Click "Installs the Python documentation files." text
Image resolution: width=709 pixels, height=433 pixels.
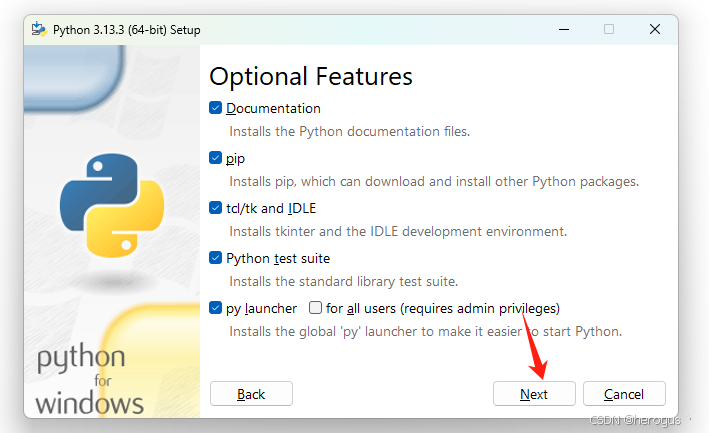350,132
